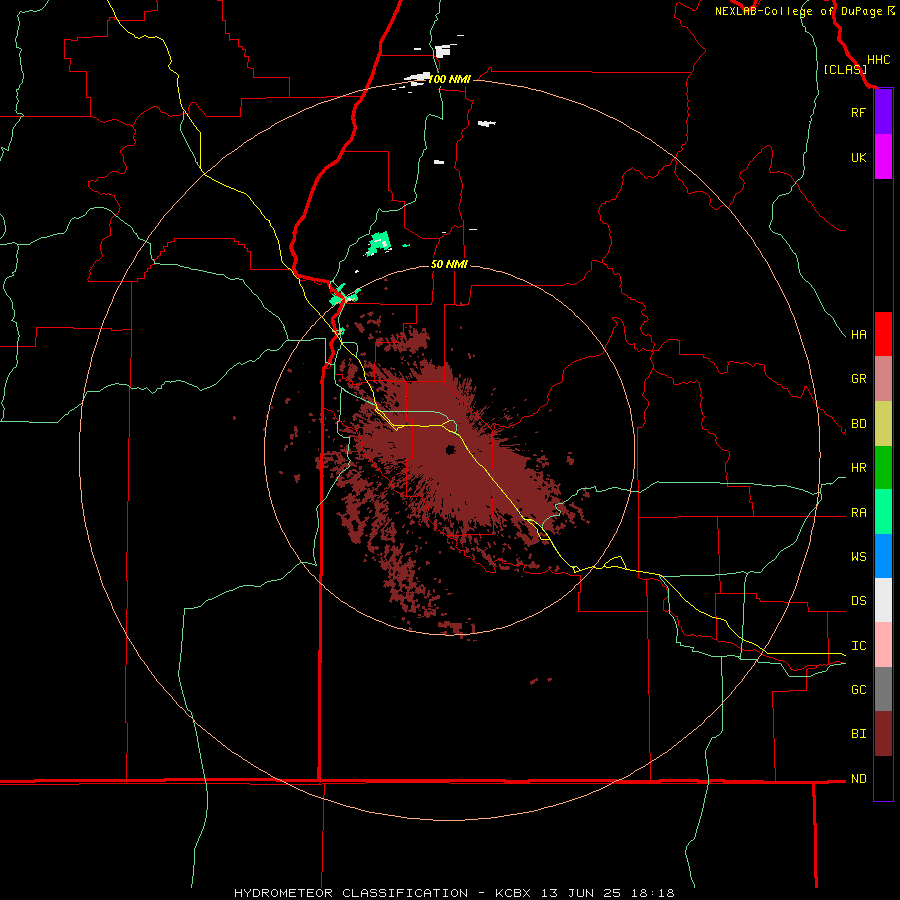Click the UK legend label
The image size is (900, 900).
pyautogui.click(x=858, y=157)
